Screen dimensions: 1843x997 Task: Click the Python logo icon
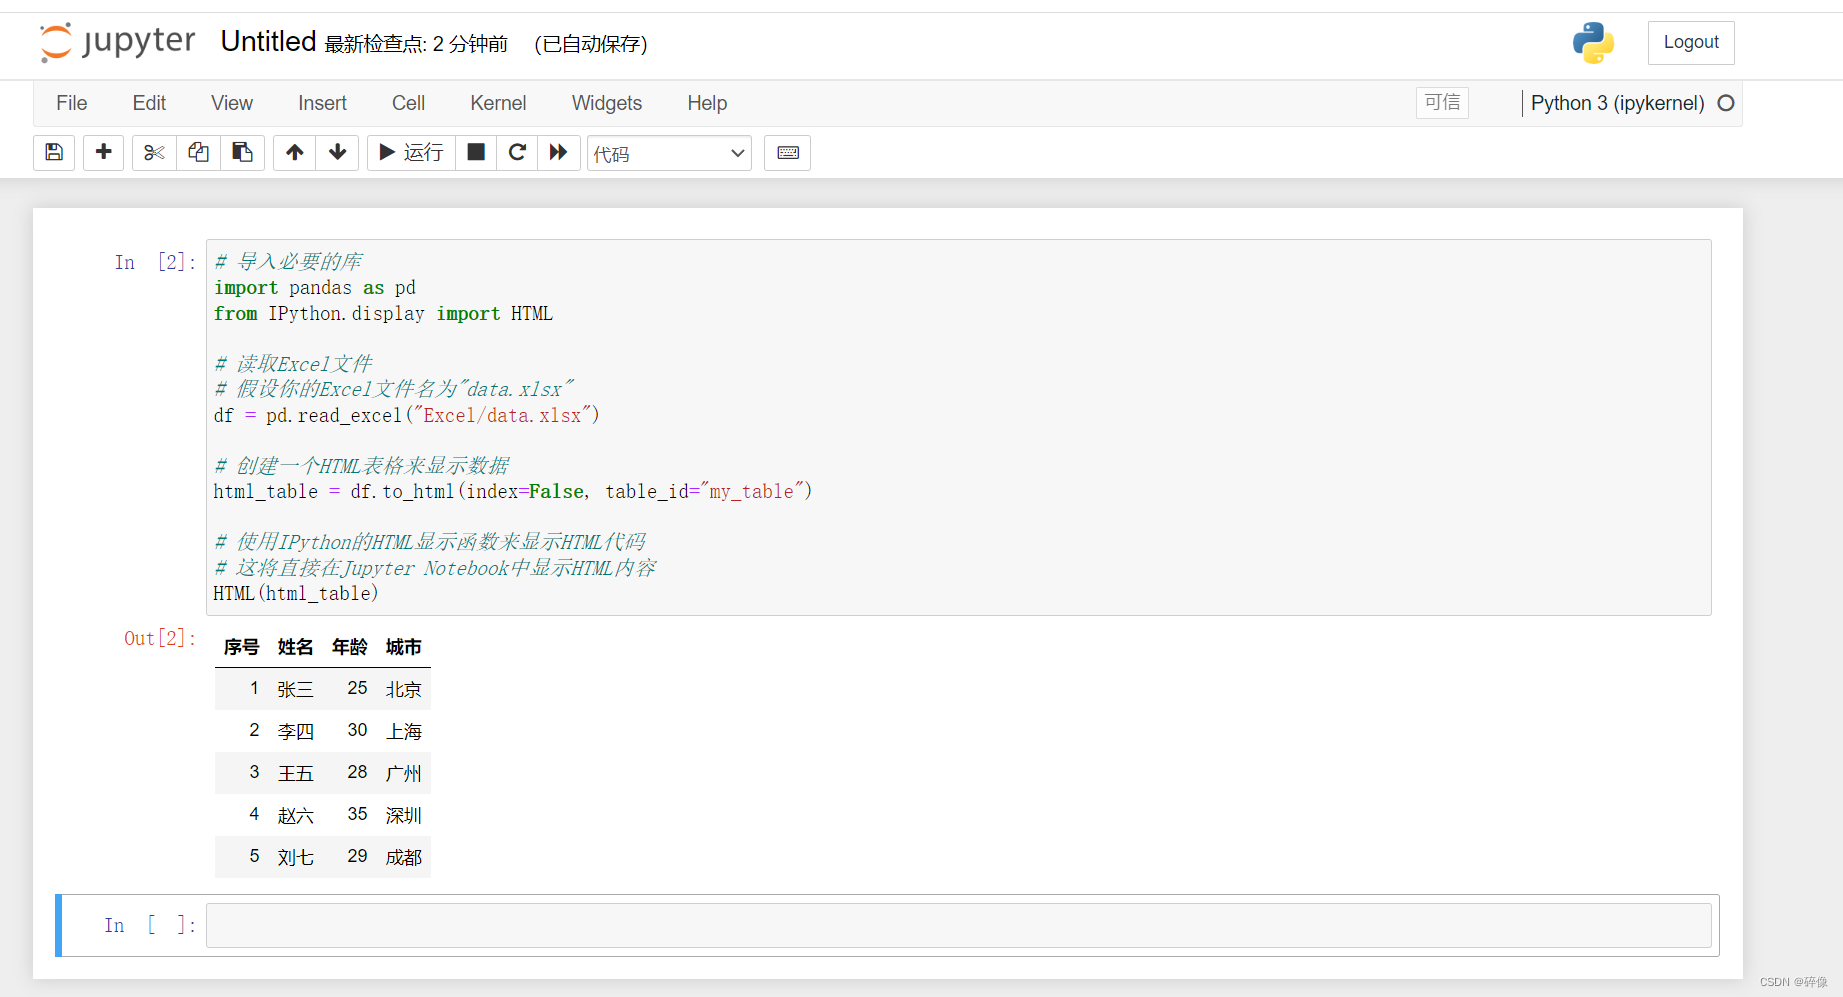[1593, 42]
